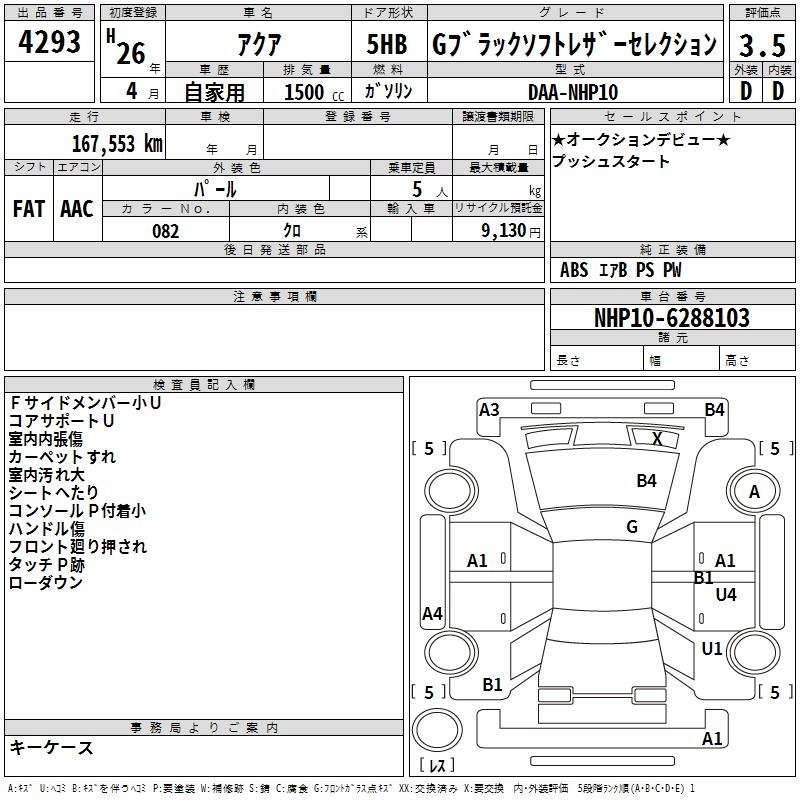
Task: Click the 検査員記入欄 section header
Action: tap(204, 385)
